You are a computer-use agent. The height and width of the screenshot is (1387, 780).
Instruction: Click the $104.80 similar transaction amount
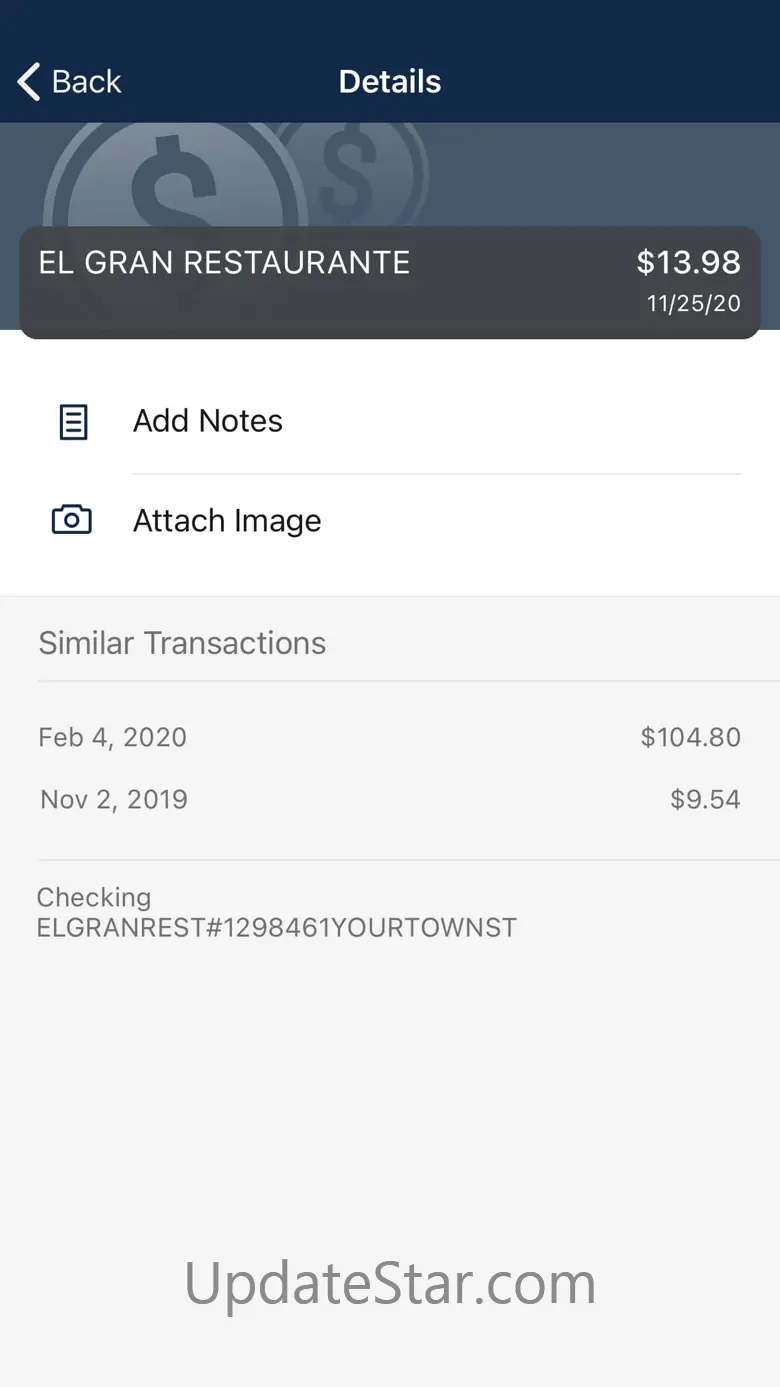690,738
